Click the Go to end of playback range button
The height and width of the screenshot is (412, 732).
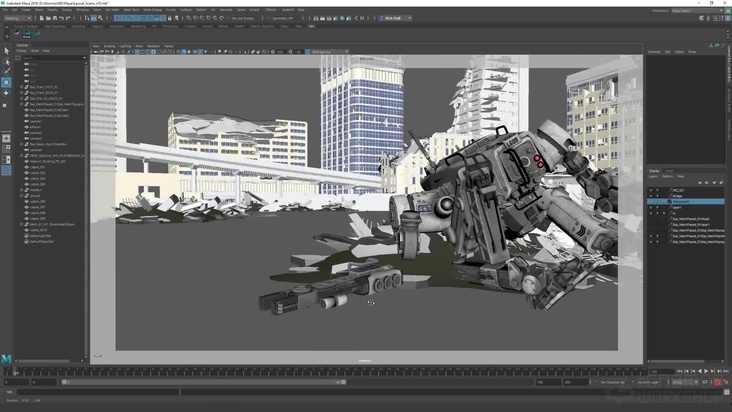pyautogui.click(x=725, y=371)
